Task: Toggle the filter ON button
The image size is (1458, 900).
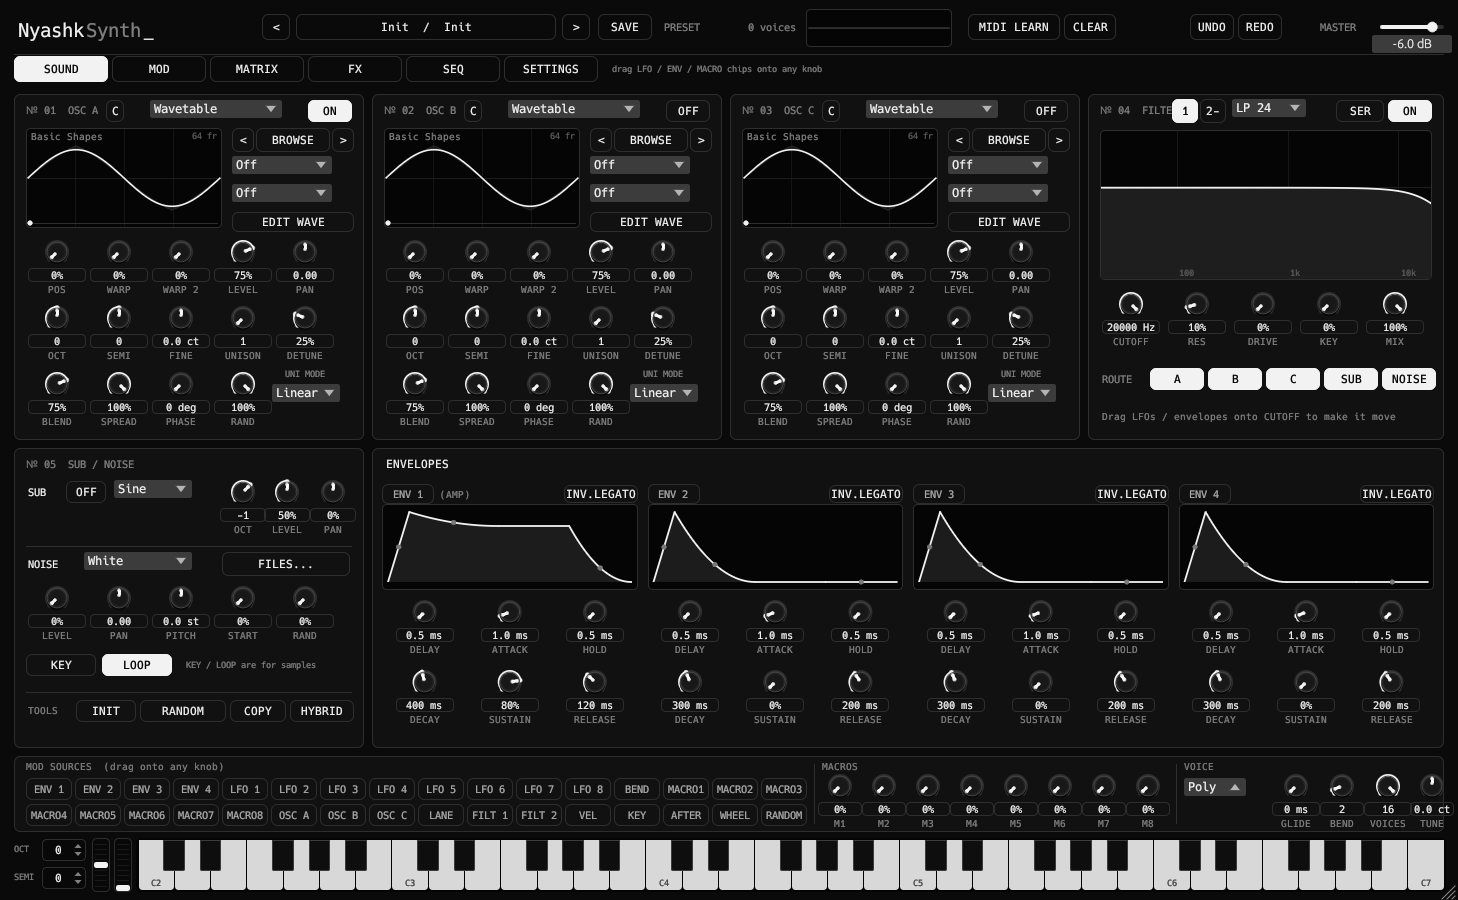Action: click(1410, 111)
